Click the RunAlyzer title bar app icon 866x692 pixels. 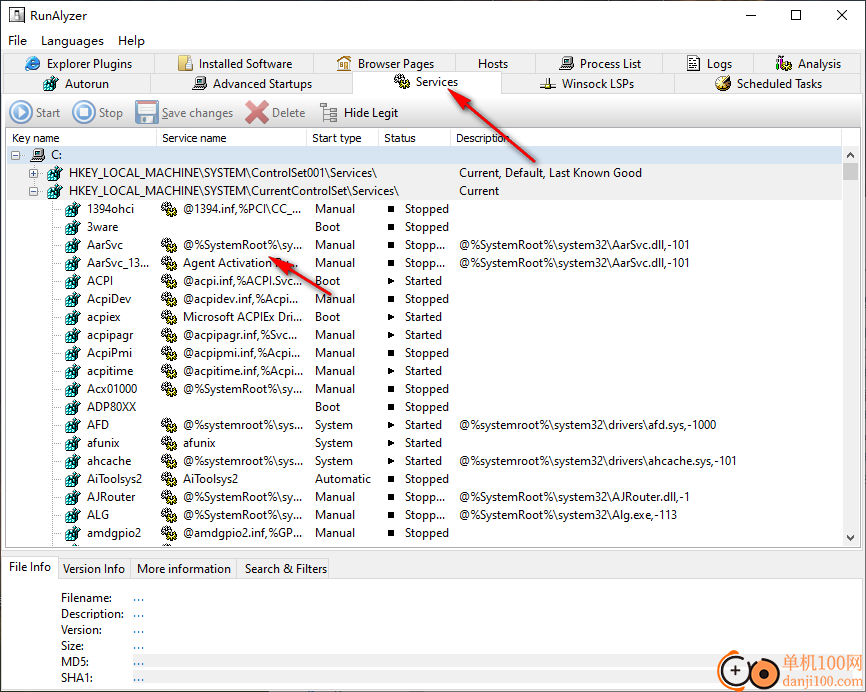(17, 15)
